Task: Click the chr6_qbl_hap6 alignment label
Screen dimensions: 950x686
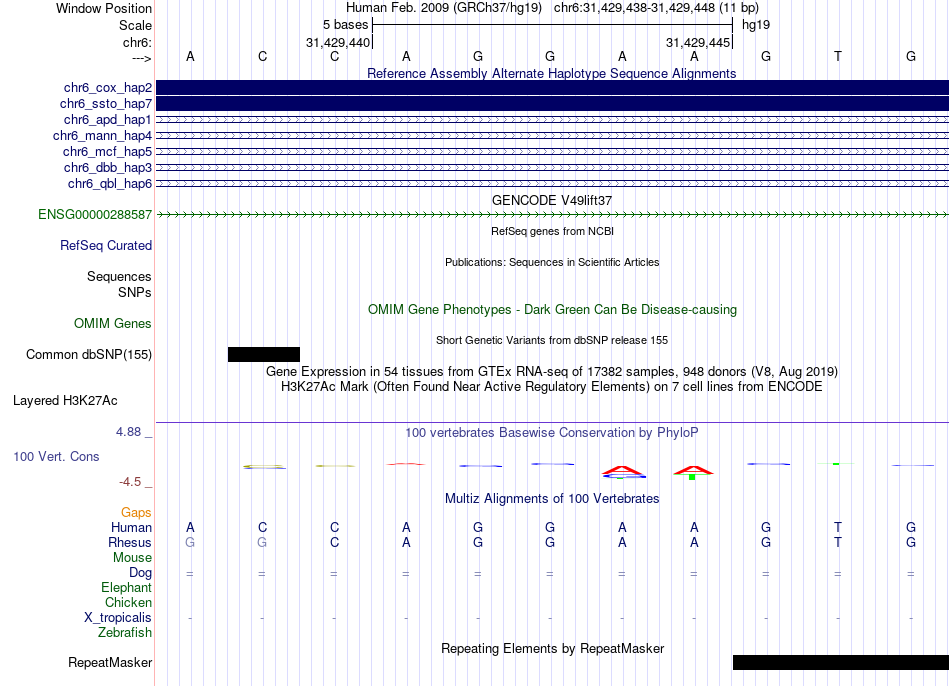Action: (x=110, y=184)
